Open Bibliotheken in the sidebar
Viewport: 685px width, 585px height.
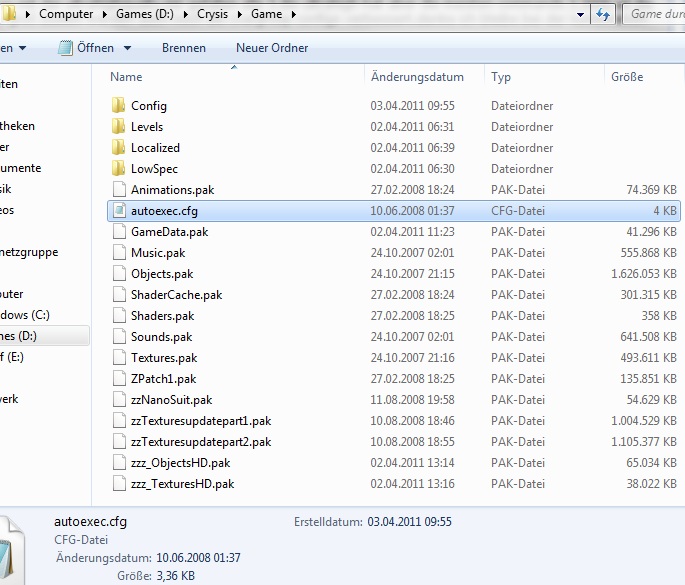coord(17,126)
